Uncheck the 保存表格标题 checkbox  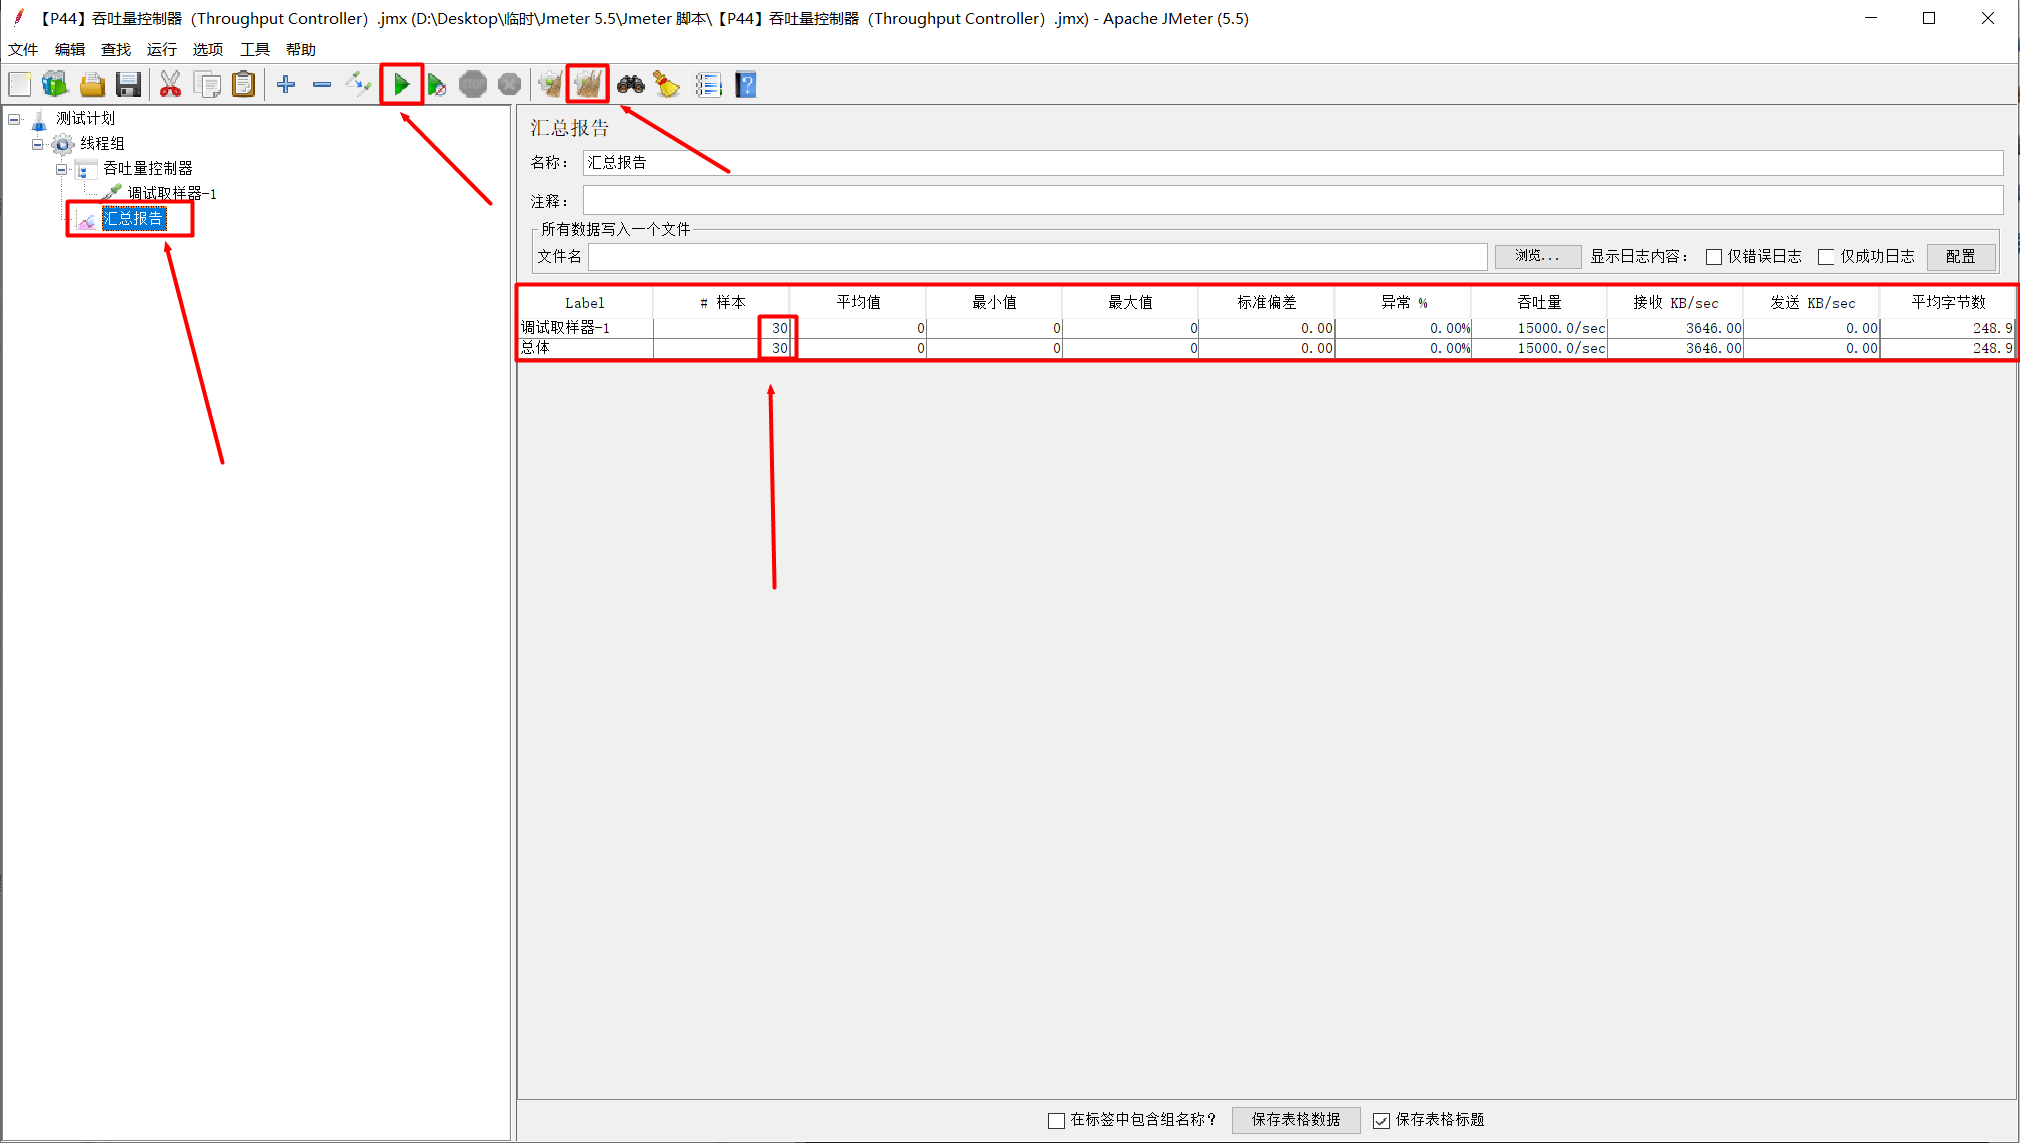point(1381,1120)
